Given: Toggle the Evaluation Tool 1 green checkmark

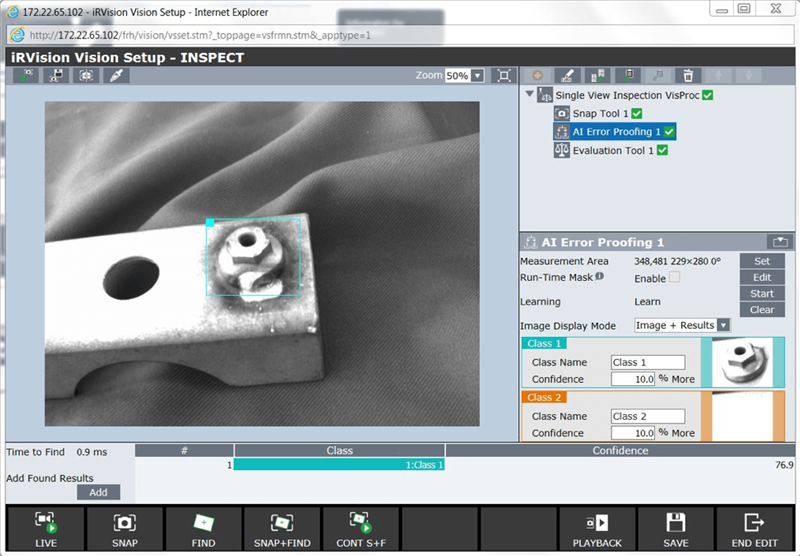Looking at the screenshot, I should 661,150.
